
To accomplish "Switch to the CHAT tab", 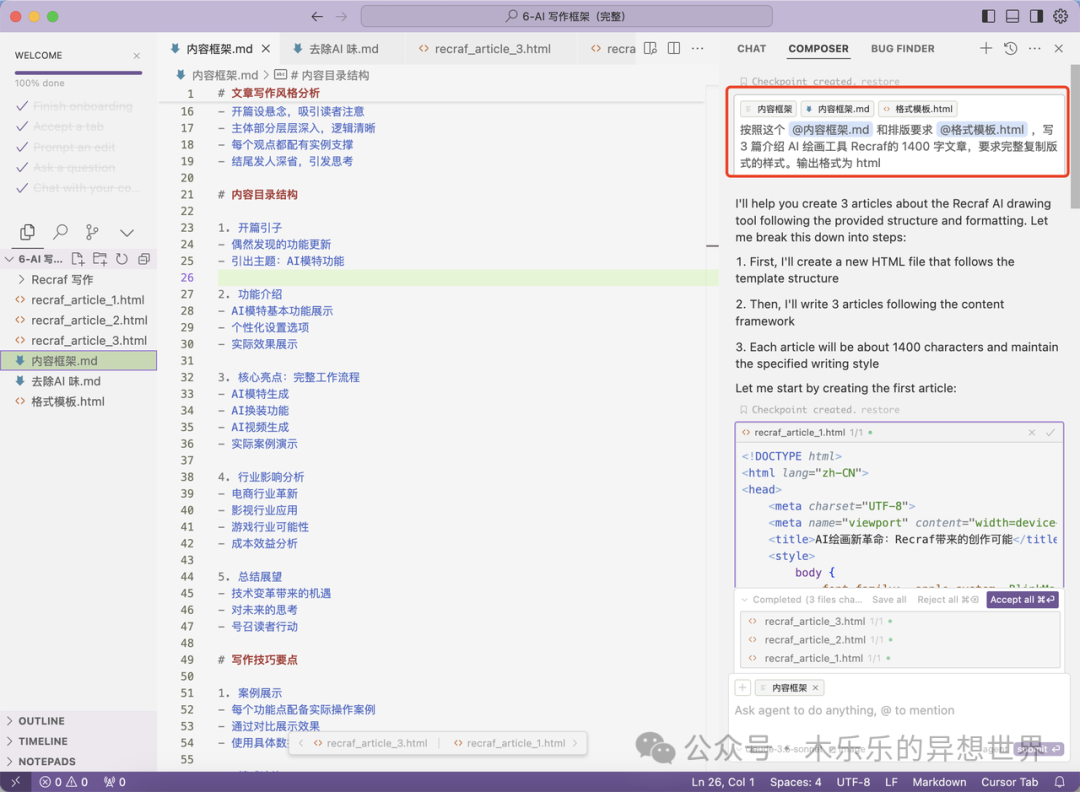I will [x=751, y=48].
